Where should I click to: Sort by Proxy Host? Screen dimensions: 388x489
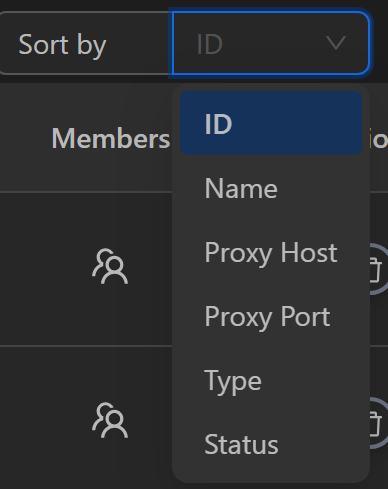point(271,253)
